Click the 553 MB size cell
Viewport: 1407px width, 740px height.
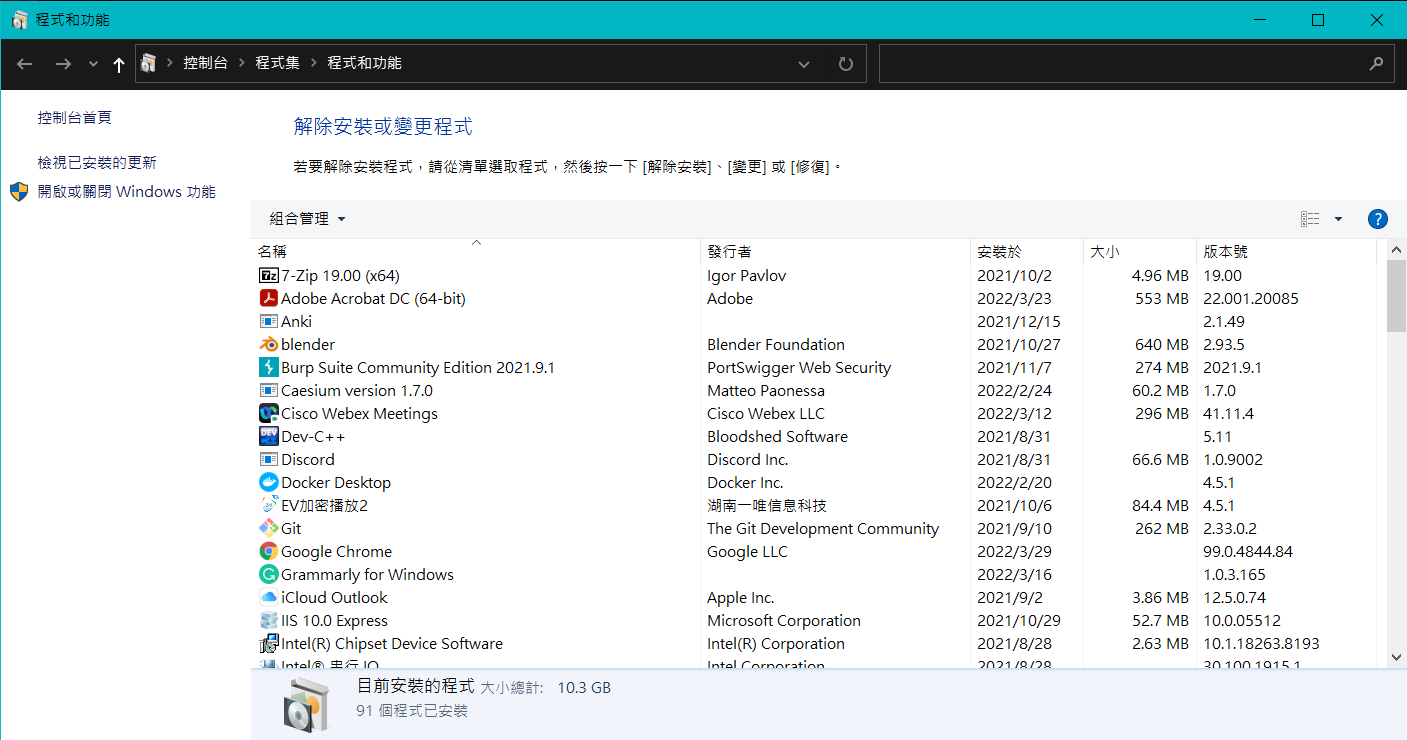(x=1161, y=298)
